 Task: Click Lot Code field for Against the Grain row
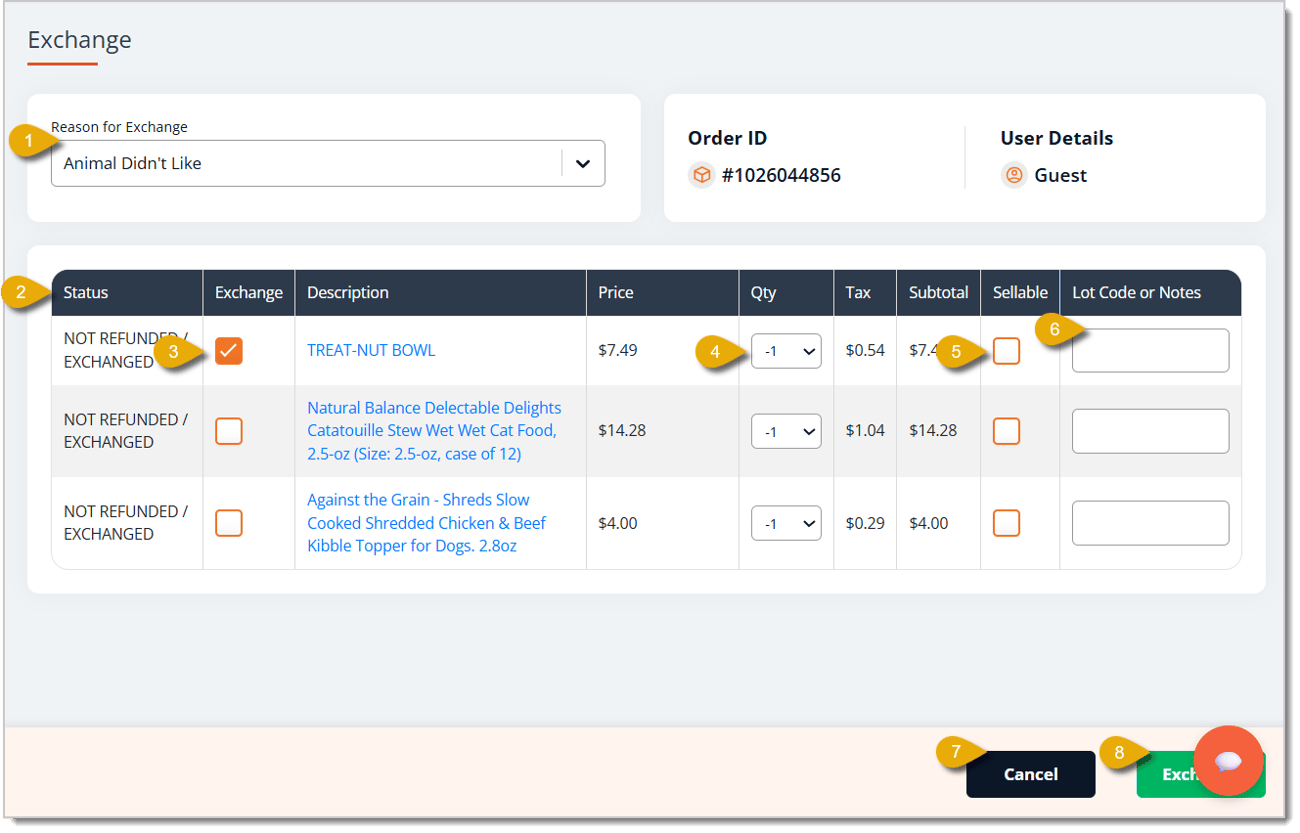[1150, 523]
